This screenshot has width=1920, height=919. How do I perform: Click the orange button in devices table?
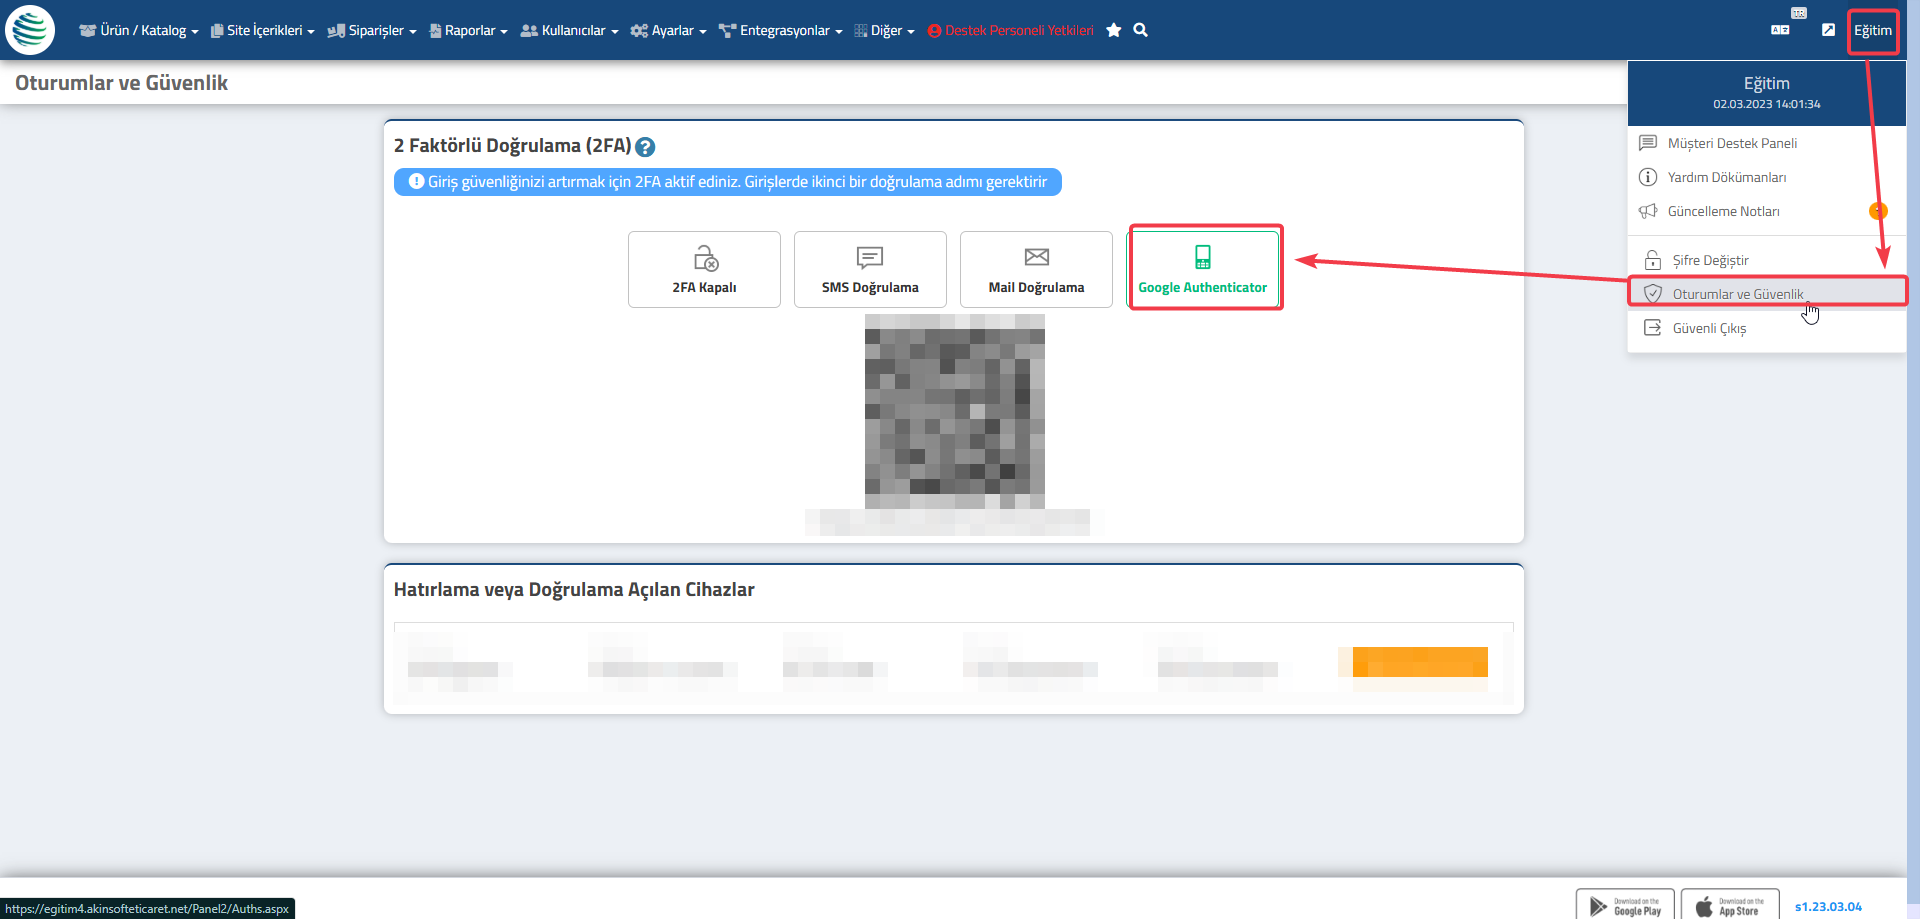click(1419, 662)
